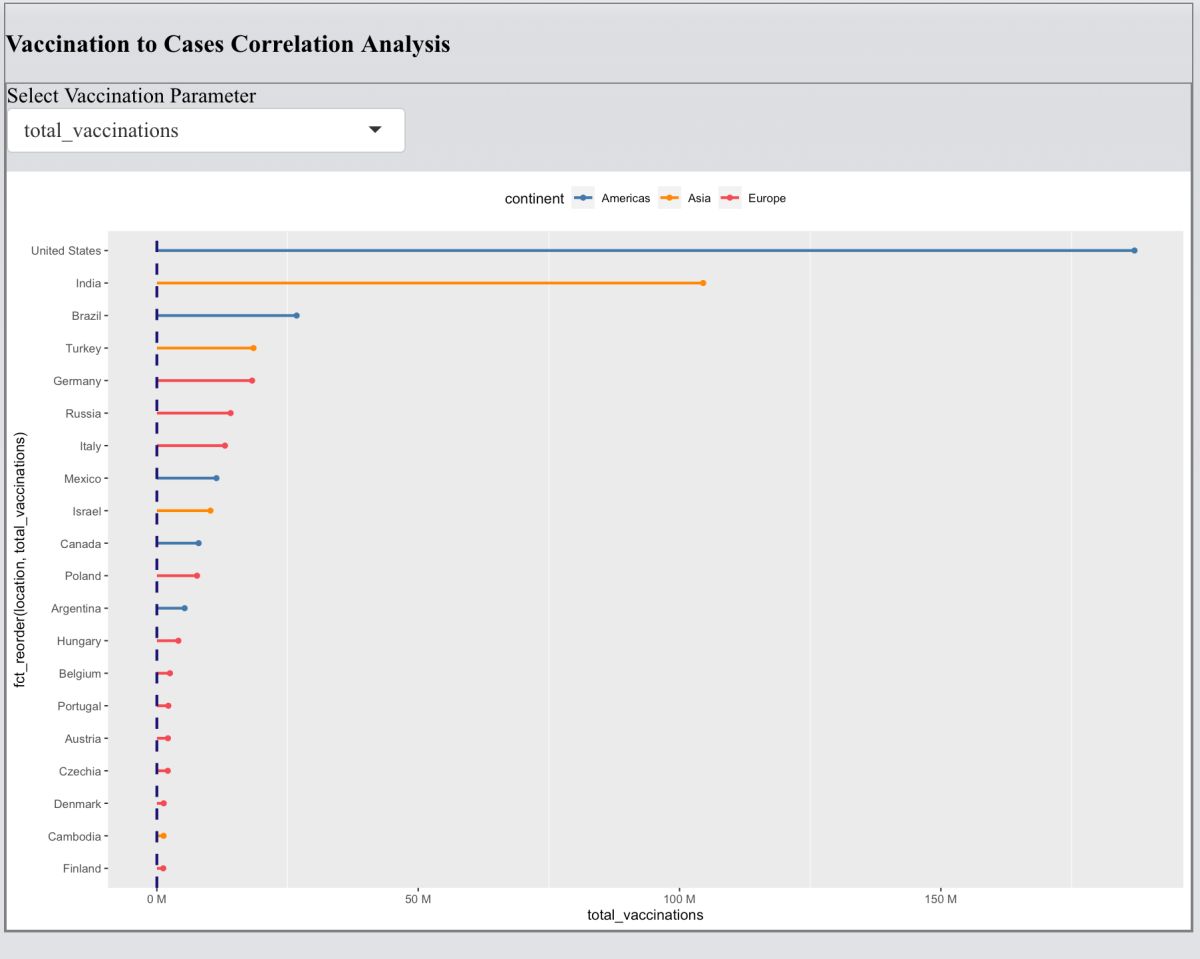1200x959 pixels.
Task: Click the 'Finland' axis label
Action: tap(81, 869)
